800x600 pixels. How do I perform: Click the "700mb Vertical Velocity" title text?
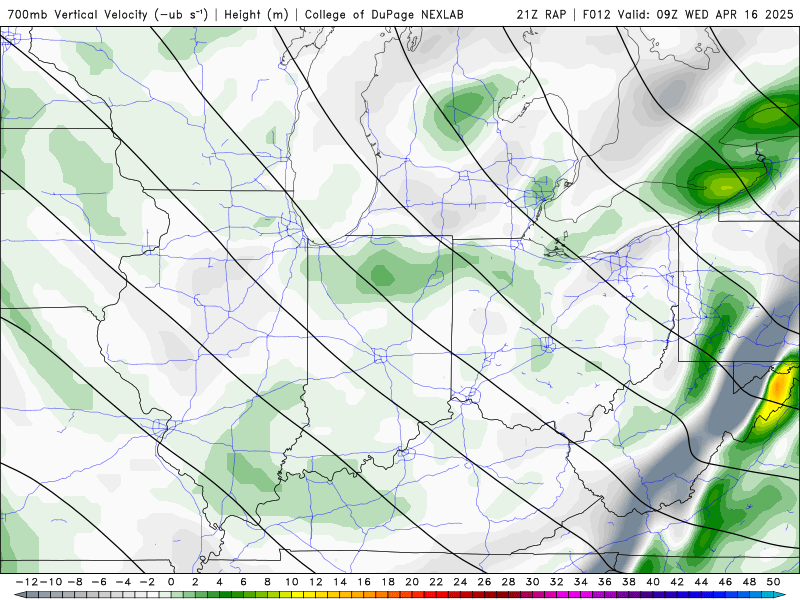tap(78, 14)
